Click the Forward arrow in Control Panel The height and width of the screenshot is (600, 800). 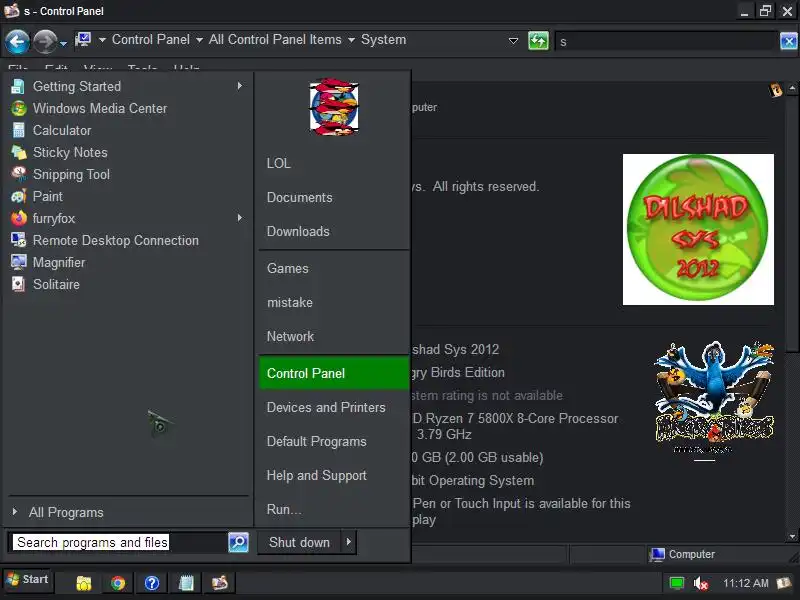pyautogui.click(x=45, y=41)
